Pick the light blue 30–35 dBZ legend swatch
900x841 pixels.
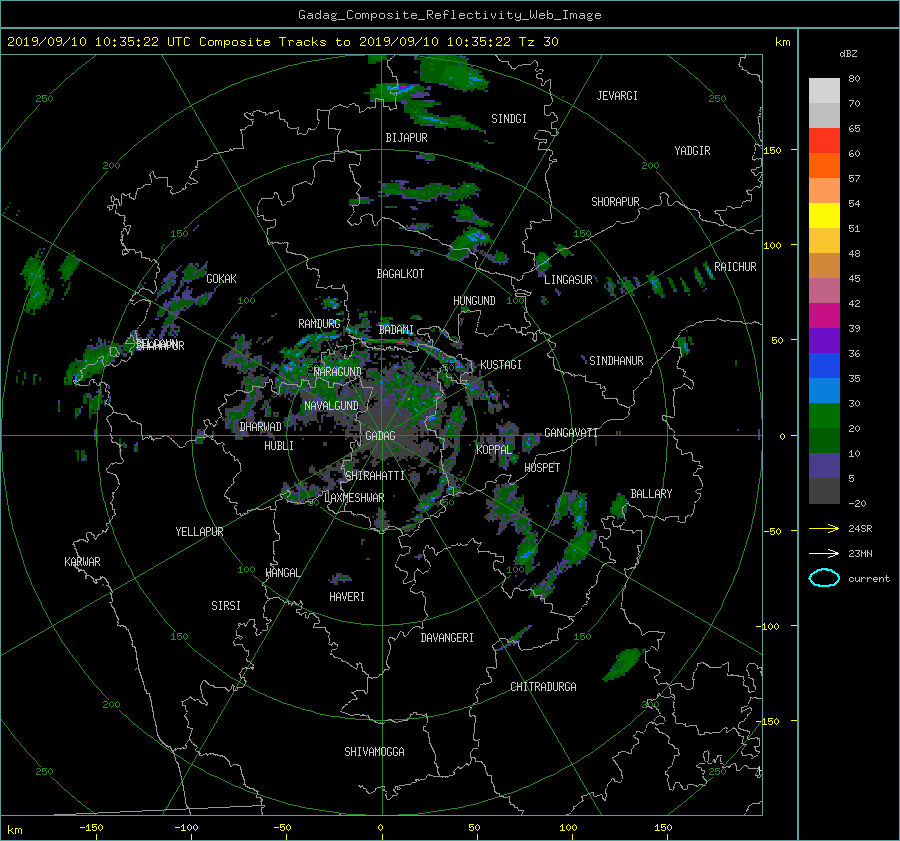pyautogui.click(x=824, y=391)
